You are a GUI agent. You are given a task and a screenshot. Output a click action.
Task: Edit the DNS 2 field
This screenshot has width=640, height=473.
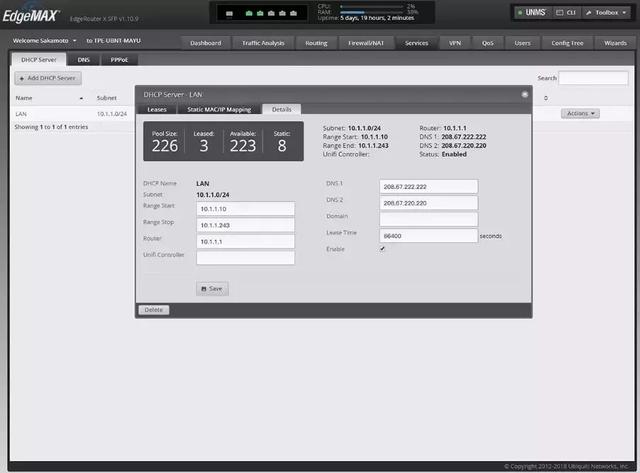[429, 203]
